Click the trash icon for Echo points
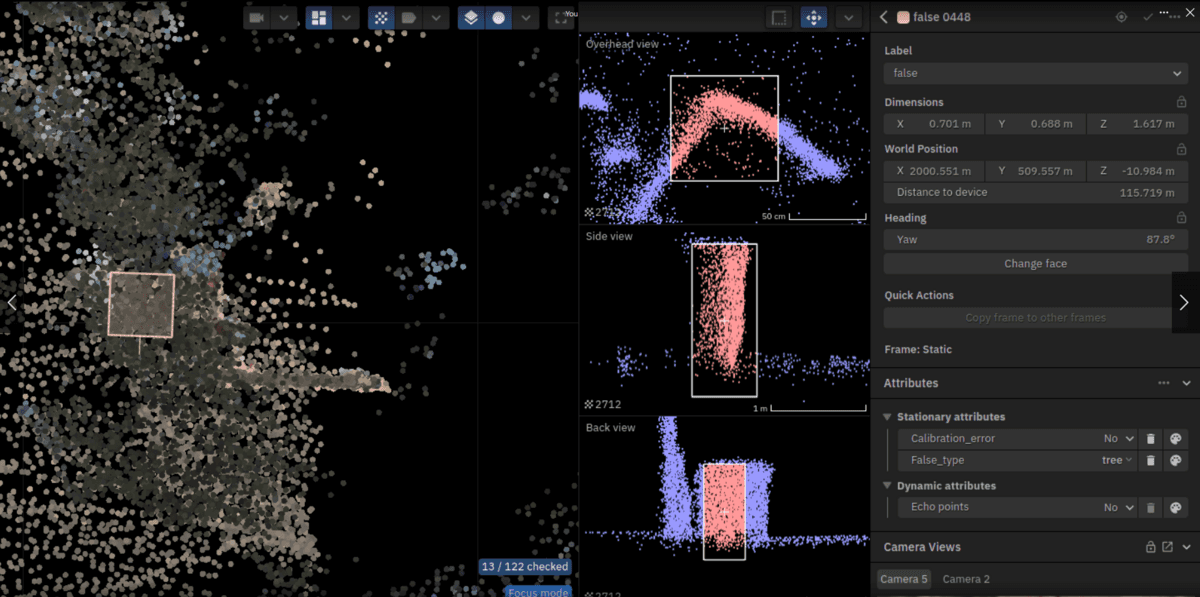Screen dimensions: 1200x597 click(1151, 508)
